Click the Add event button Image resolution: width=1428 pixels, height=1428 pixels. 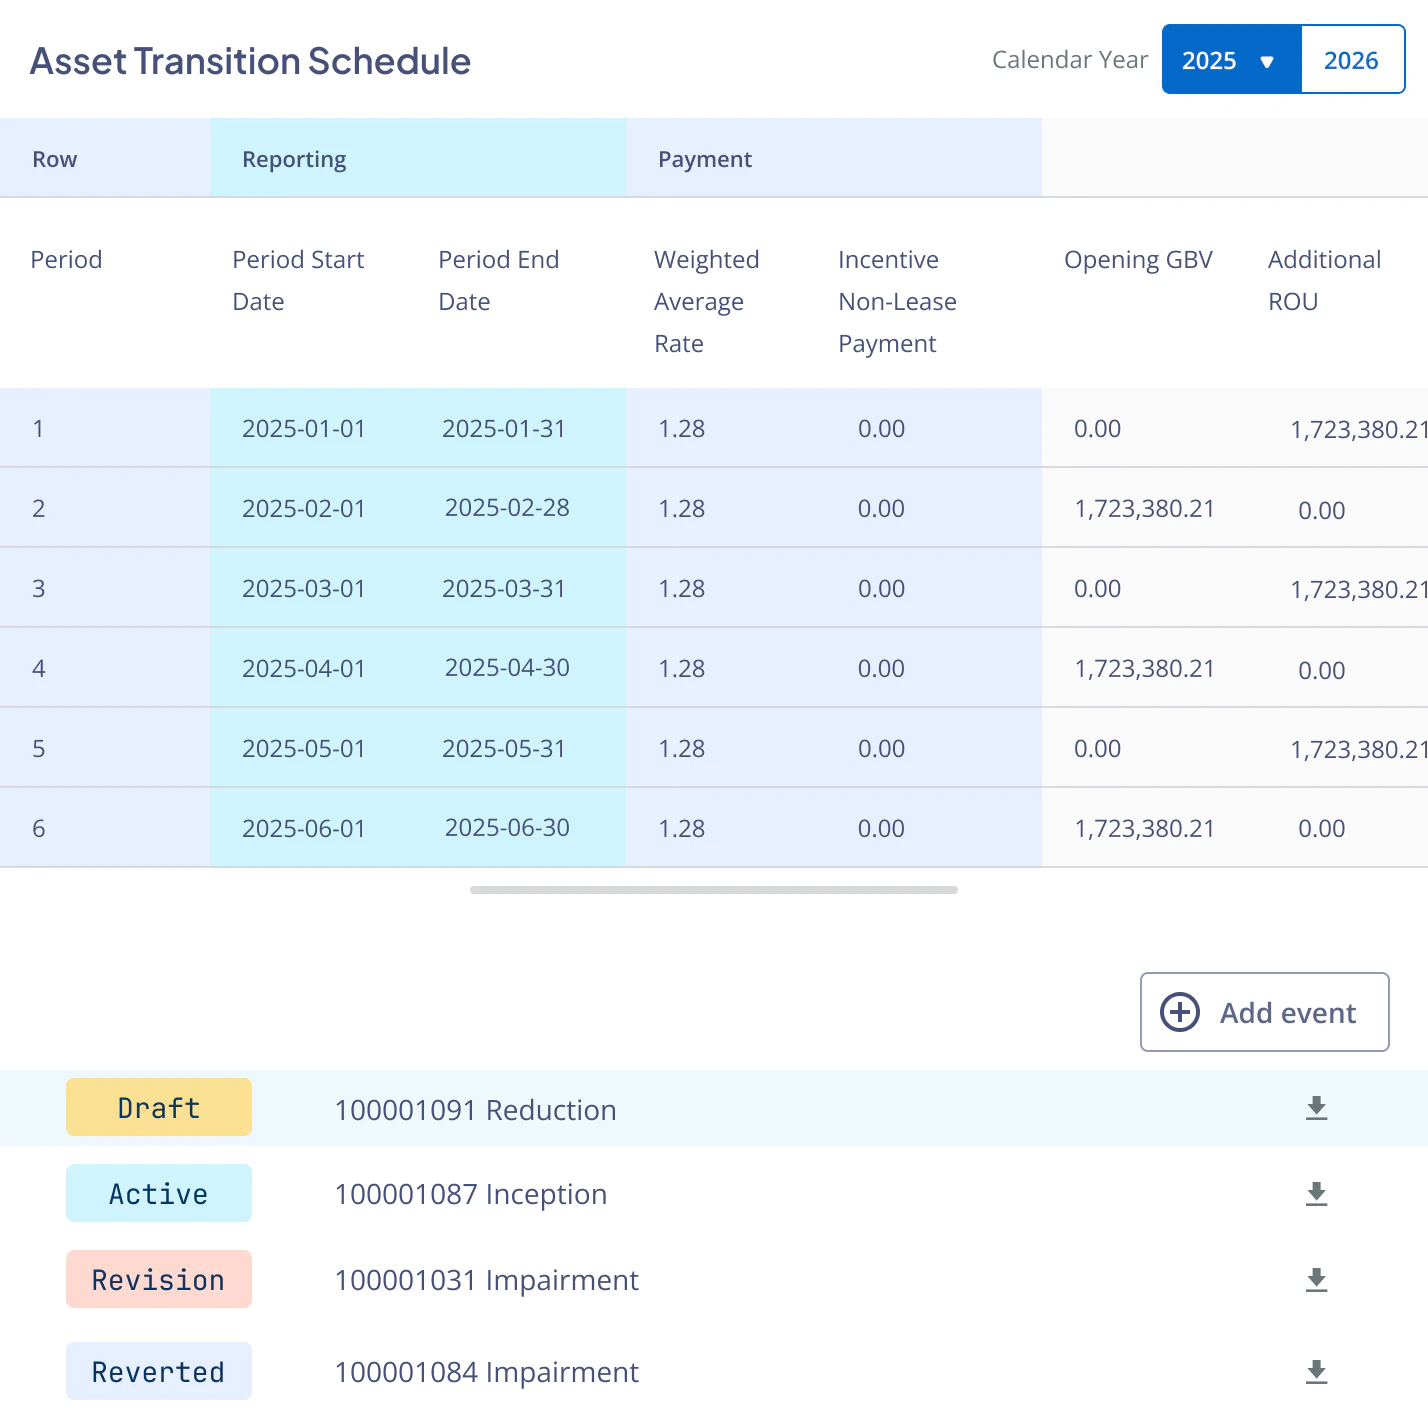point(1264,1012)
